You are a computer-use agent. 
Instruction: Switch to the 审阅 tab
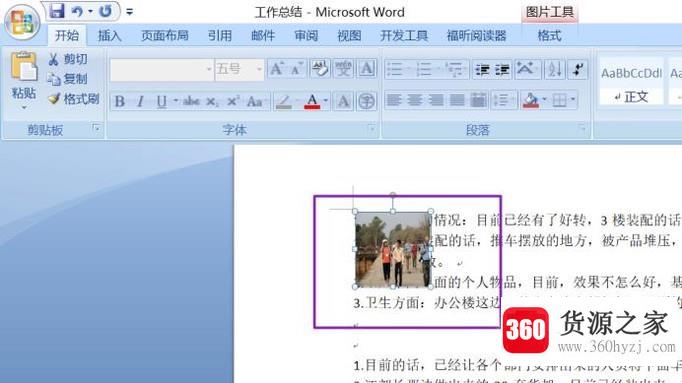(306, 36)
